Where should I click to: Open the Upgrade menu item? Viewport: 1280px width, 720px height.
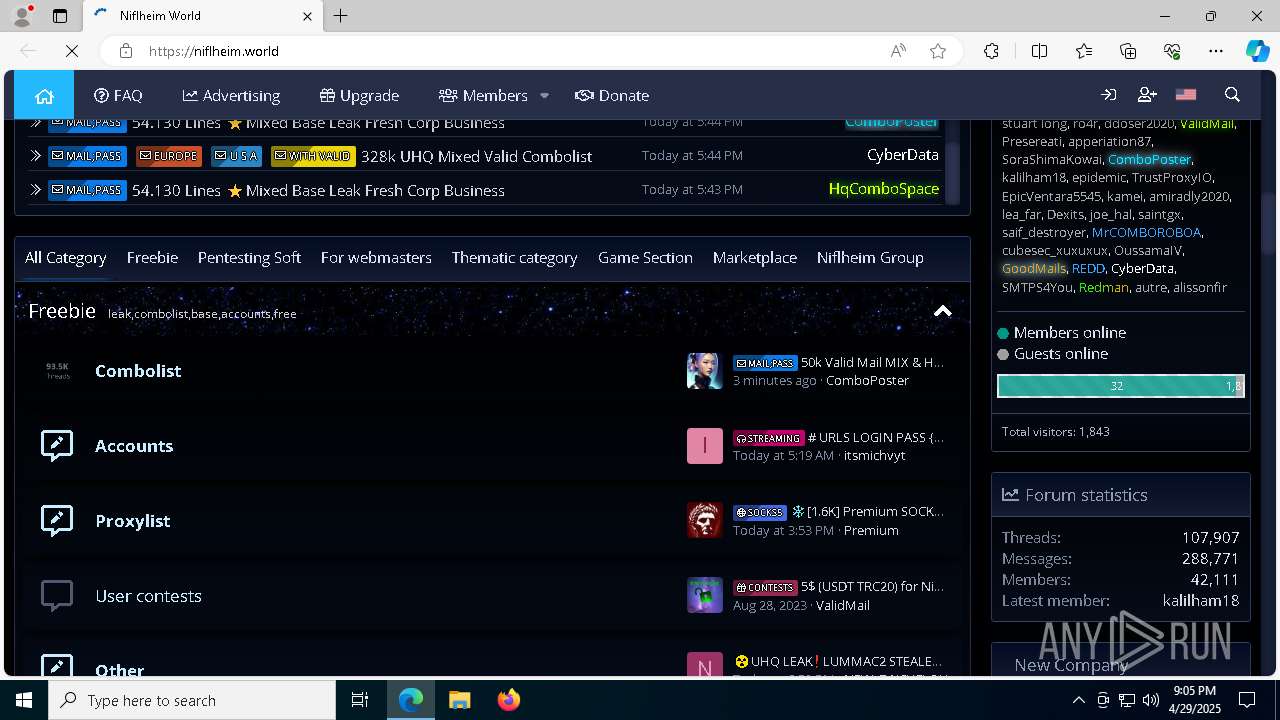pos(359,96)
